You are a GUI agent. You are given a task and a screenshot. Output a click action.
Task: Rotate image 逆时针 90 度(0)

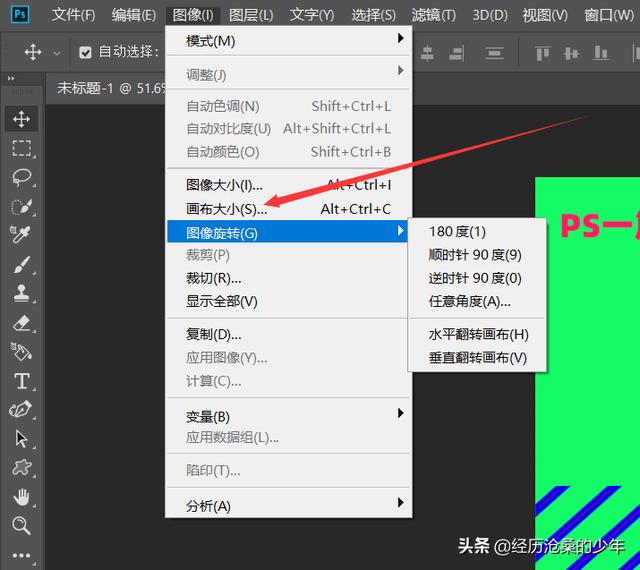tap(477, 278)
